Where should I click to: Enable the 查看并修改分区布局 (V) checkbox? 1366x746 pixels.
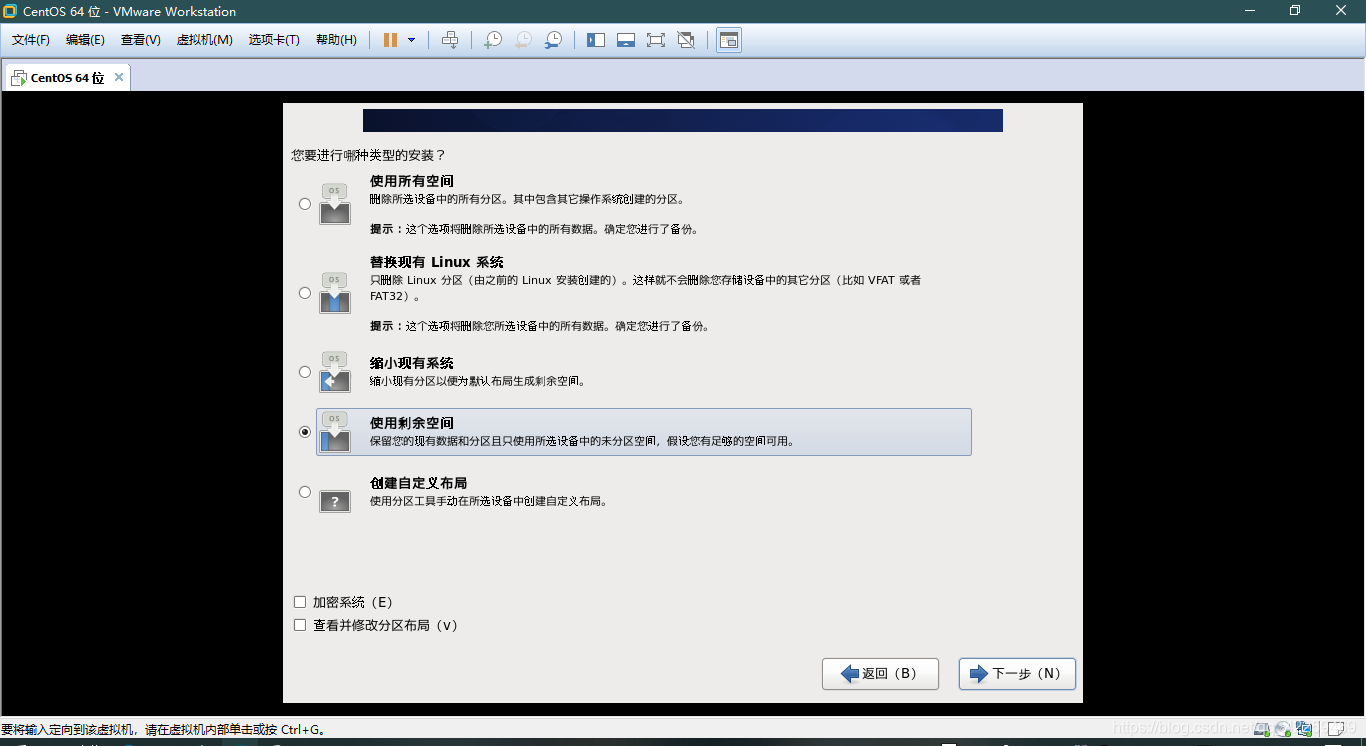[300, 625]
